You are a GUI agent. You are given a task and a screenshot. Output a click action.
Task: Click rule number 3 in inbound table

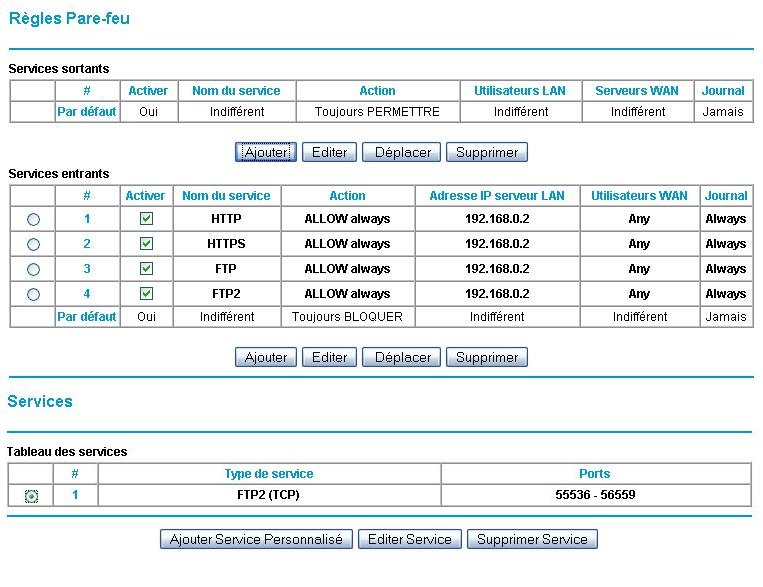pos(87,269)
